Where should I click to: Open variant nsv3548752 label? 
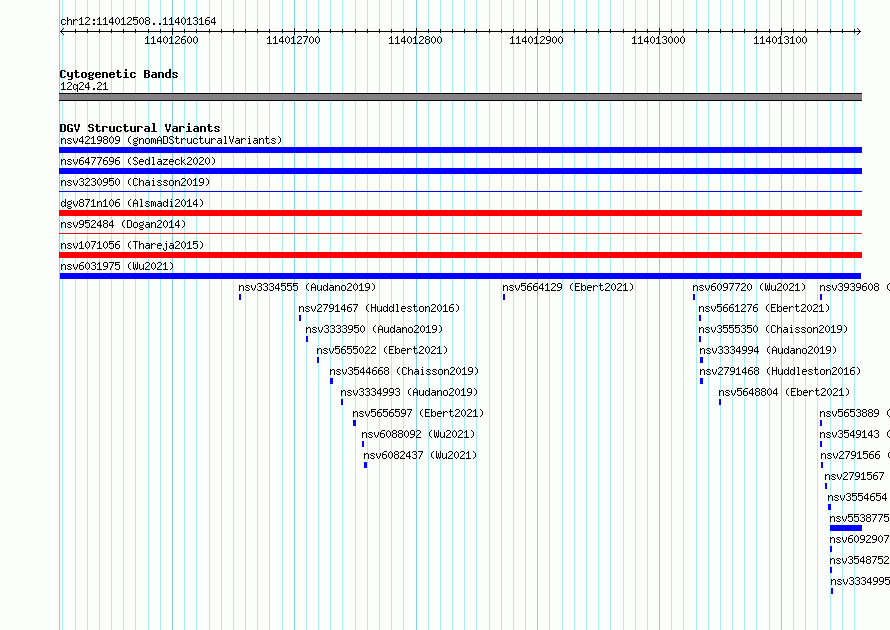point(859,560)
